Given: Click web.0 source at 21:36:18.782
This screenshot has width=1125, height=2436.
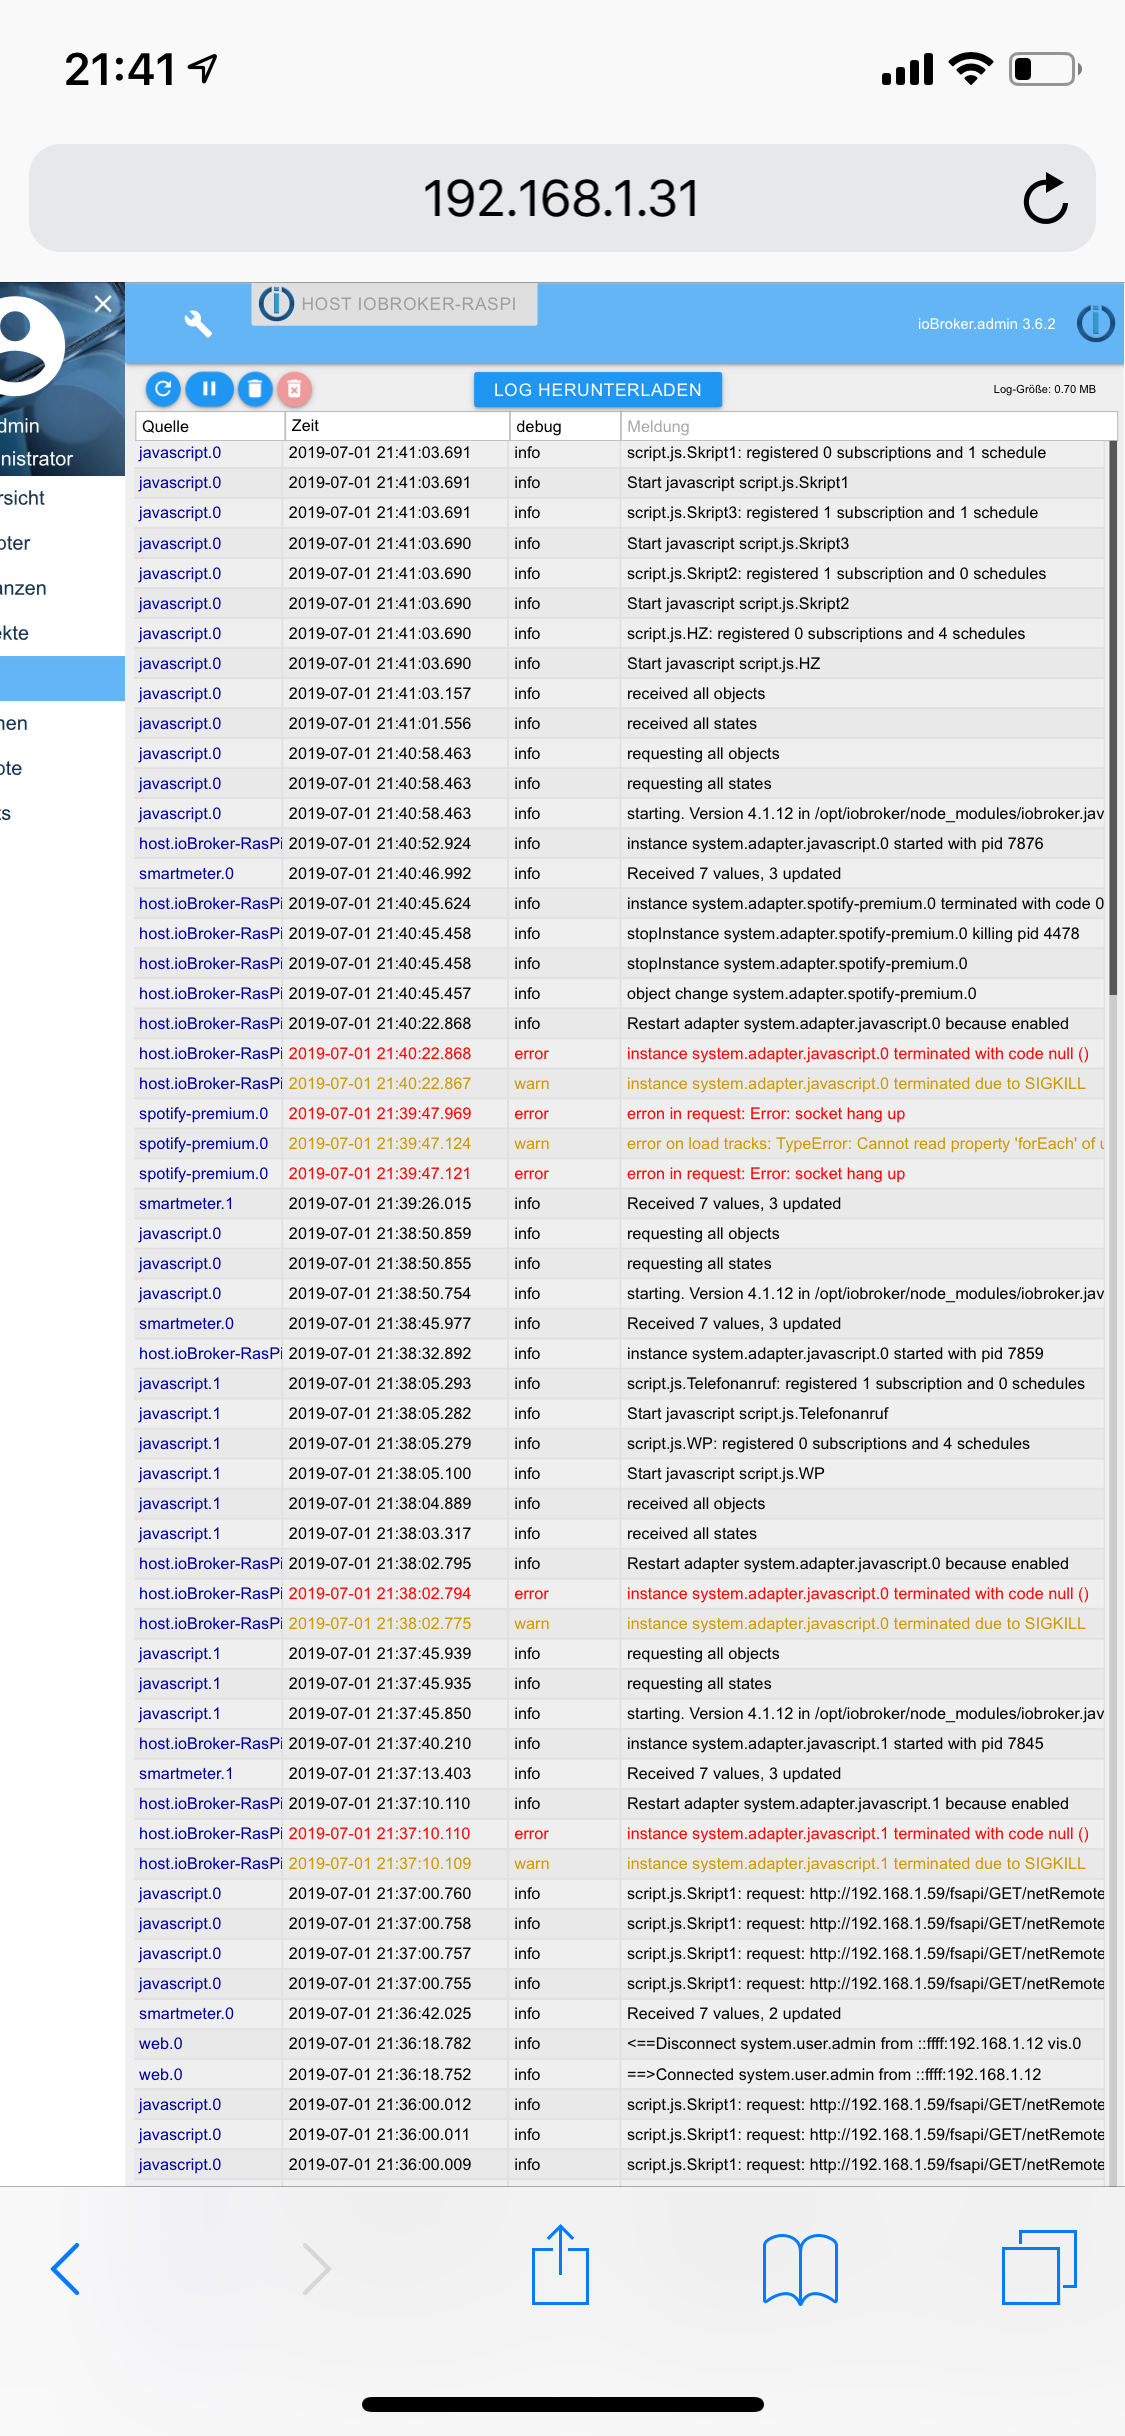Looking at the screenshot, I should click(161, 2044).
